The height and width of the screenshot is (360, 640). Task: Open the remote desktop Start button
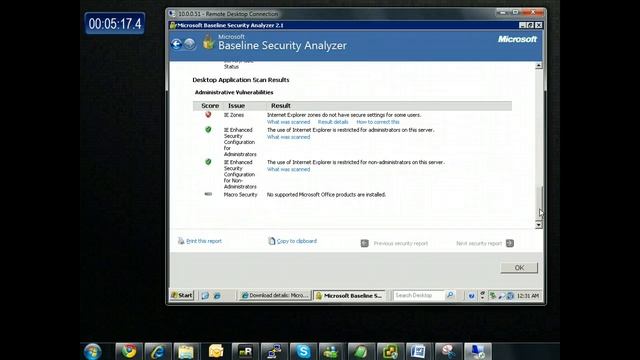coord(182,296)
